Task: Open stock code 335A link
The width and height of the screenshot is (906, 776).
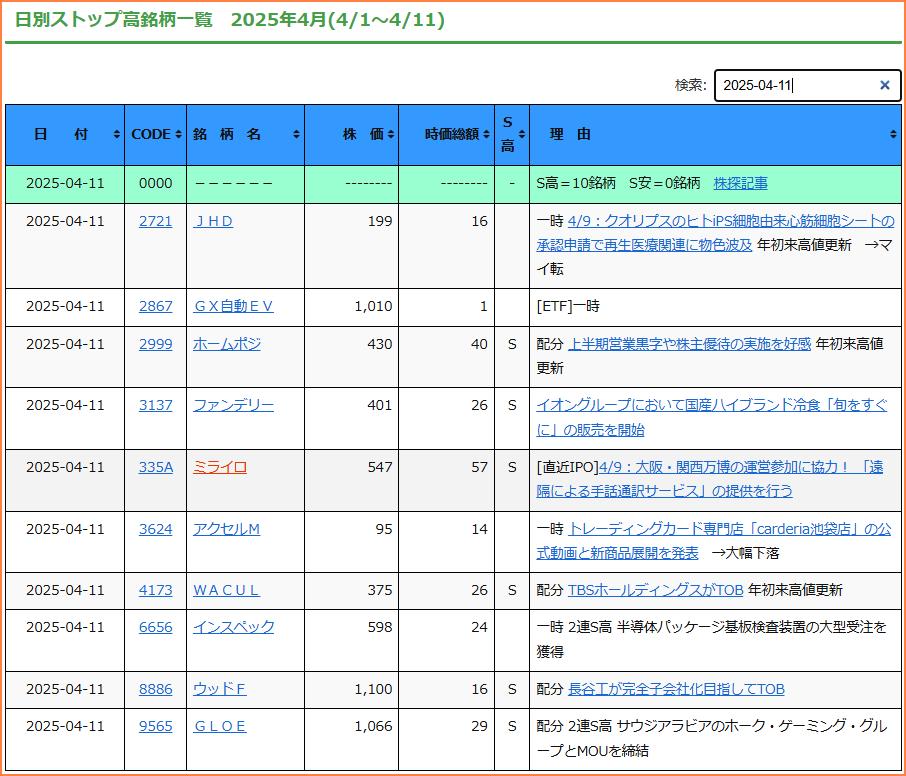Action: (x=155, y=467)
